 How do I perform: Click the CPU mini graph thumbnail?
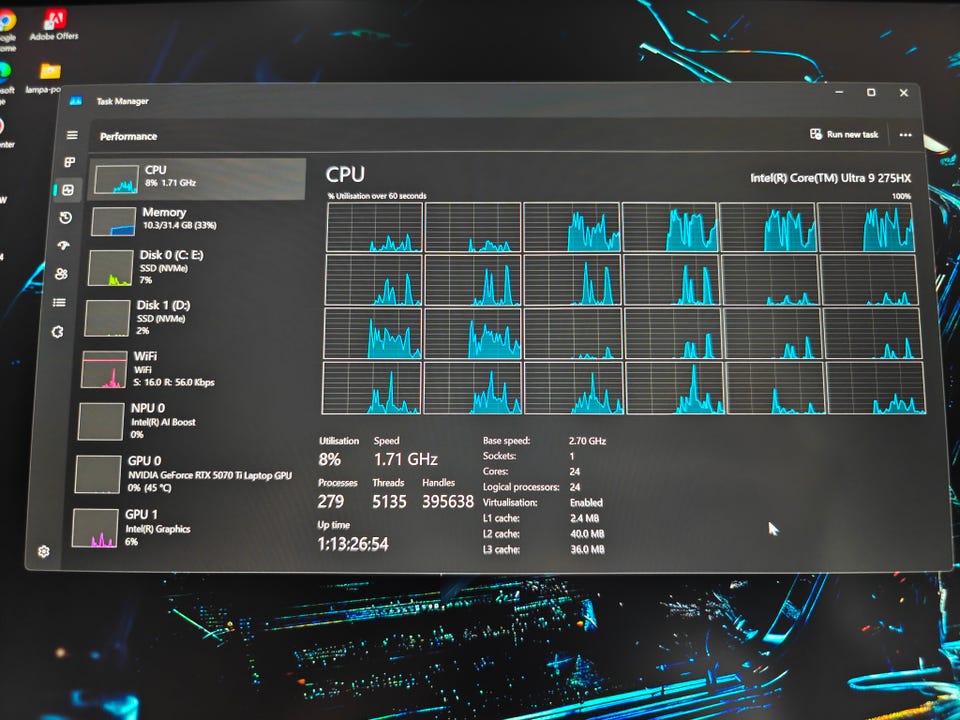[x=116, y=179]
